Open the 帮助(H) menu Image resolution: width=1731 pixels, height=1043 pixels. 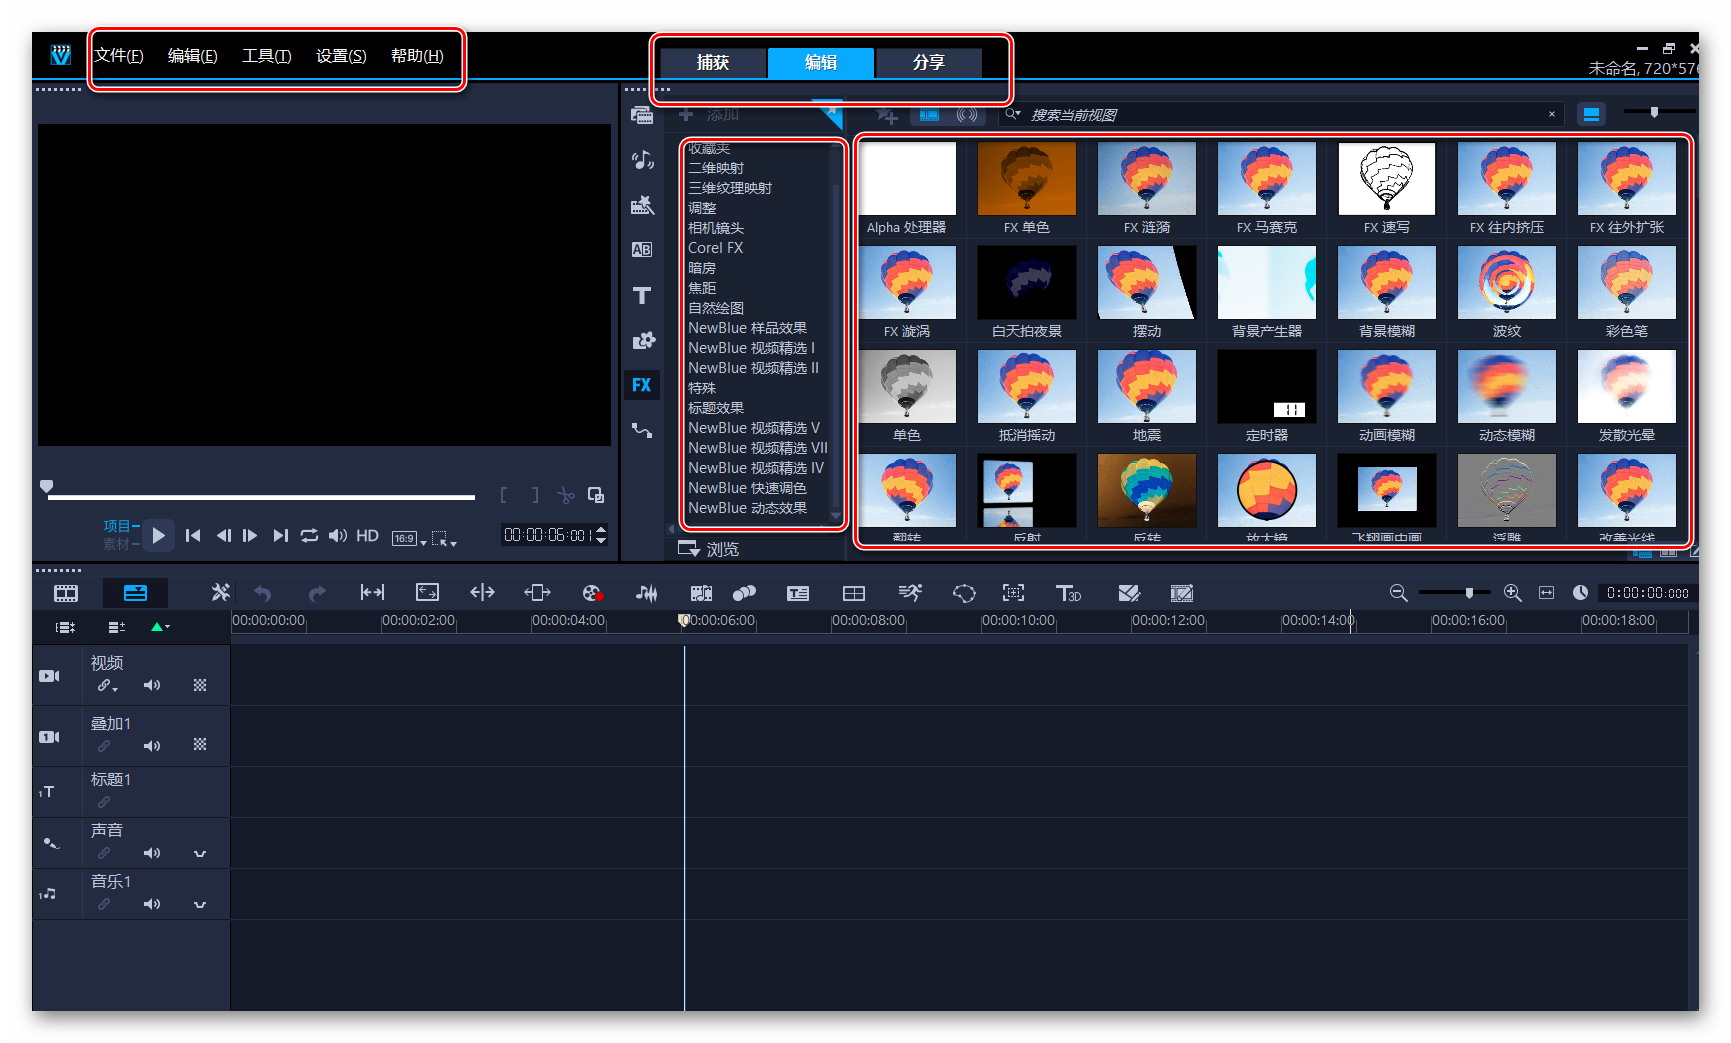point(417,56)
